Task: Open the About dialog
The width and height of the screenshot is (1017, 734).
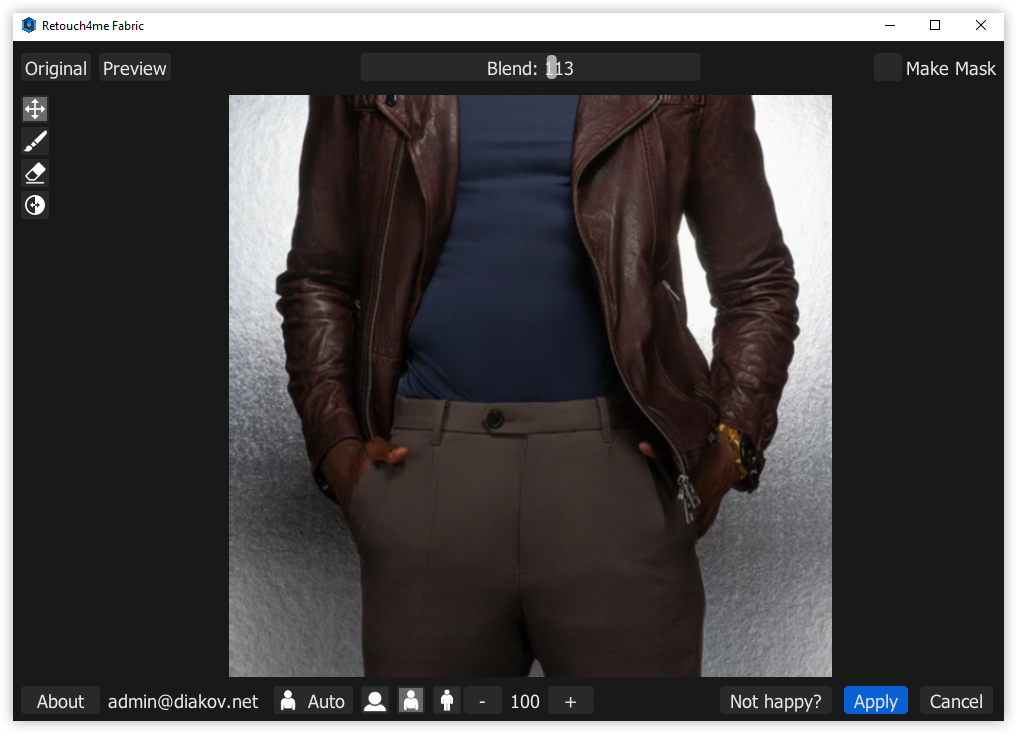Action: pyautogui.click(x=60, y=701)
